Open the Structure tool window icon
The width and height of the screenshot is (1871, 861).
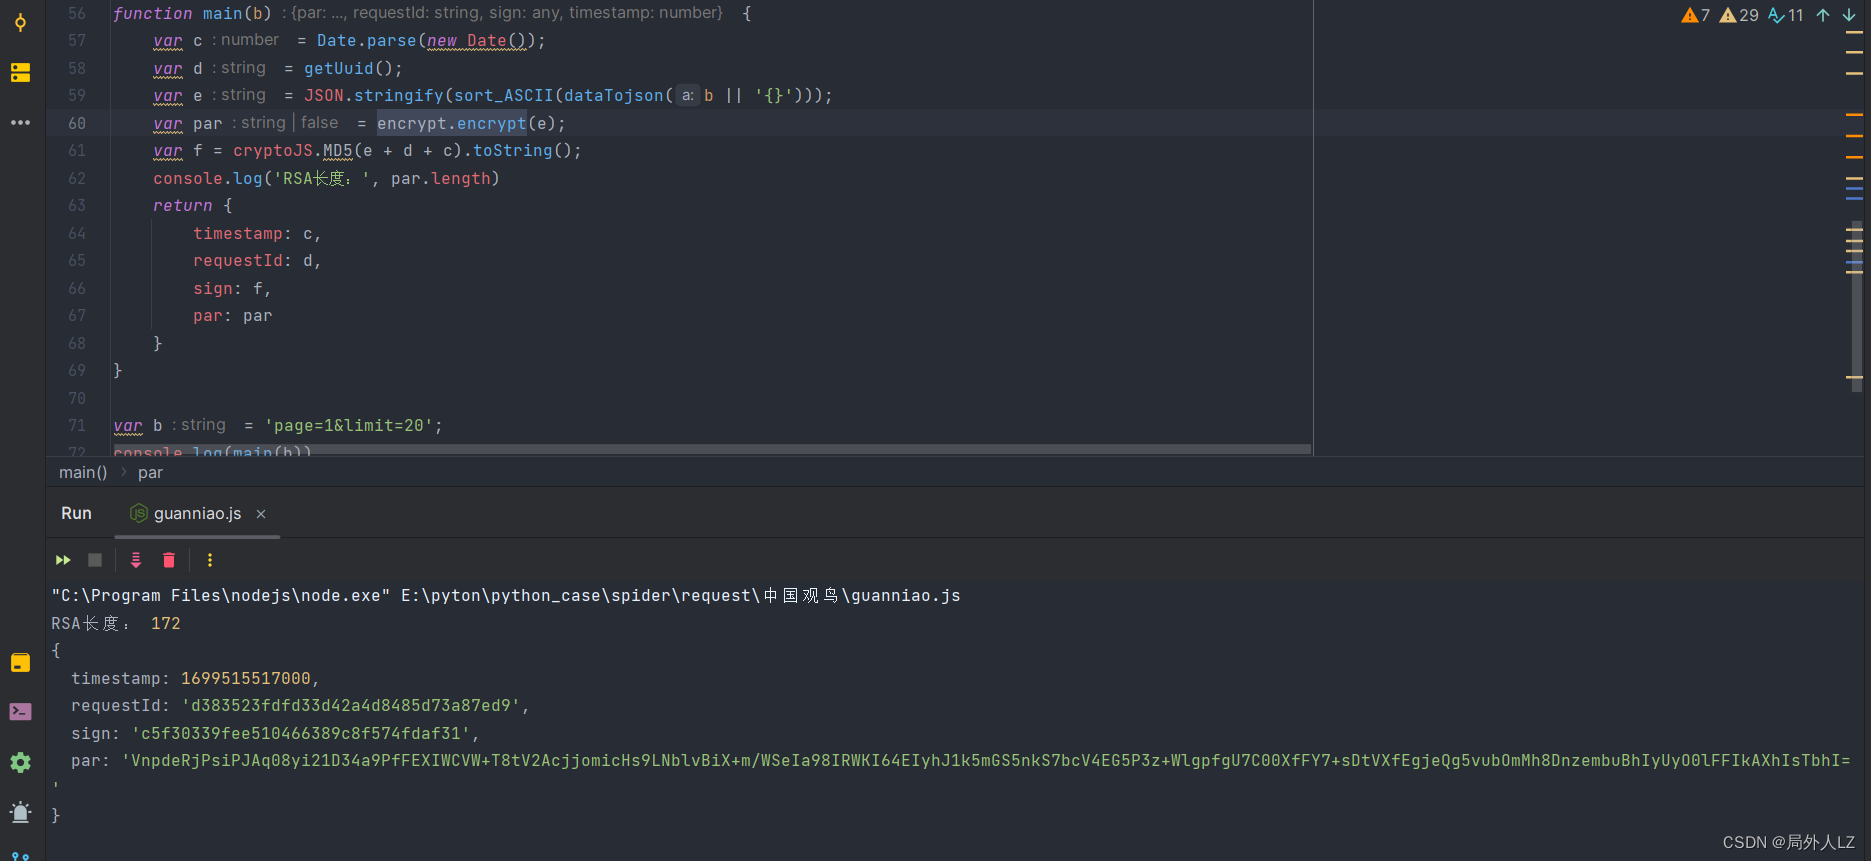[x=20, y=72]
